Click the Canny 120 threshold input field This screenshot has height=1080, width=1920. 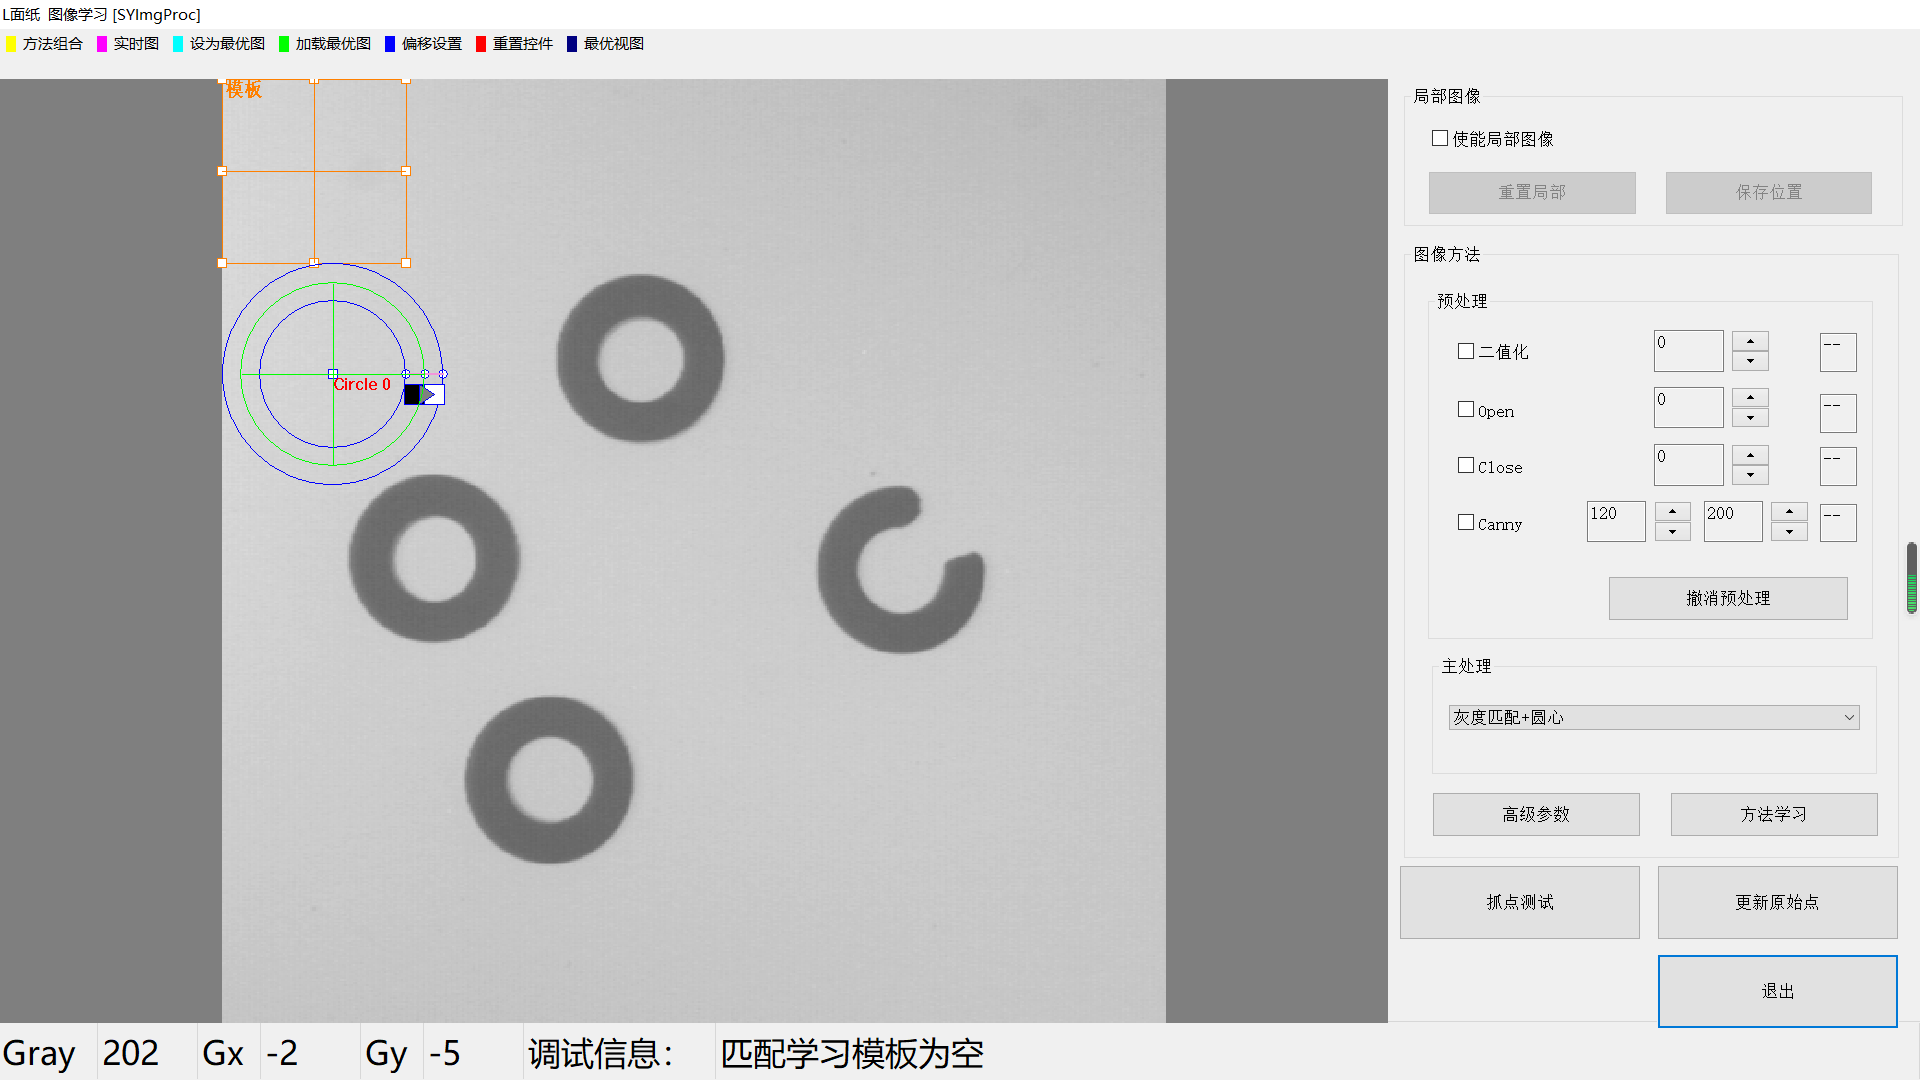click(x=1614, y=521)
